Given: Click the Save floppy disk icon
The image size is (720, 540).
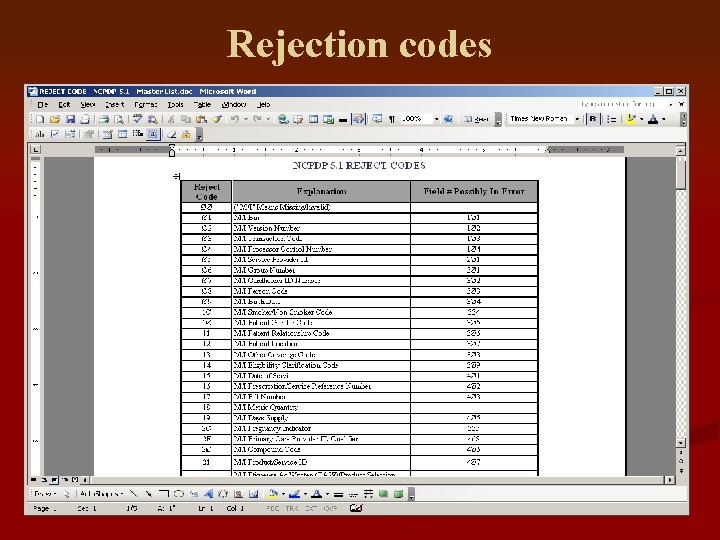Looking at the screenshot, I should pyautogui.click(x=70, y=119).
